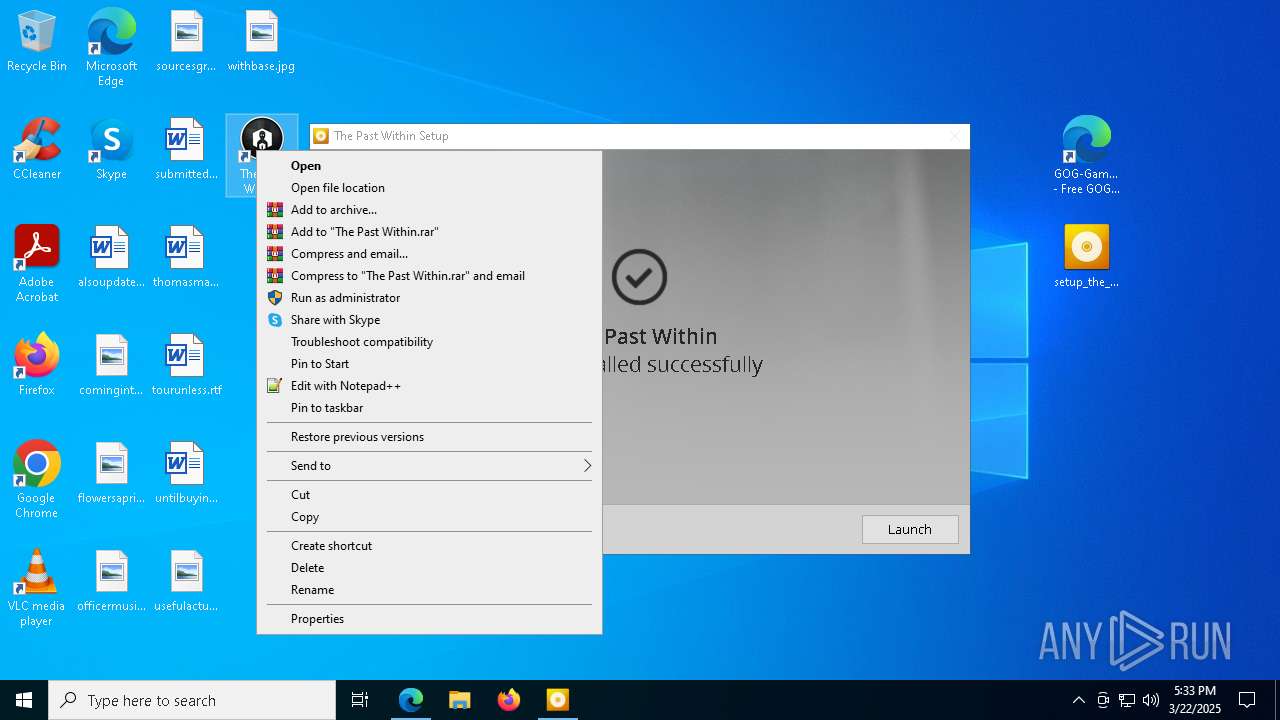Viewport: 1280px width, 720px height.
Task: Open the volume control tray icon
Action: (1150, 700)
